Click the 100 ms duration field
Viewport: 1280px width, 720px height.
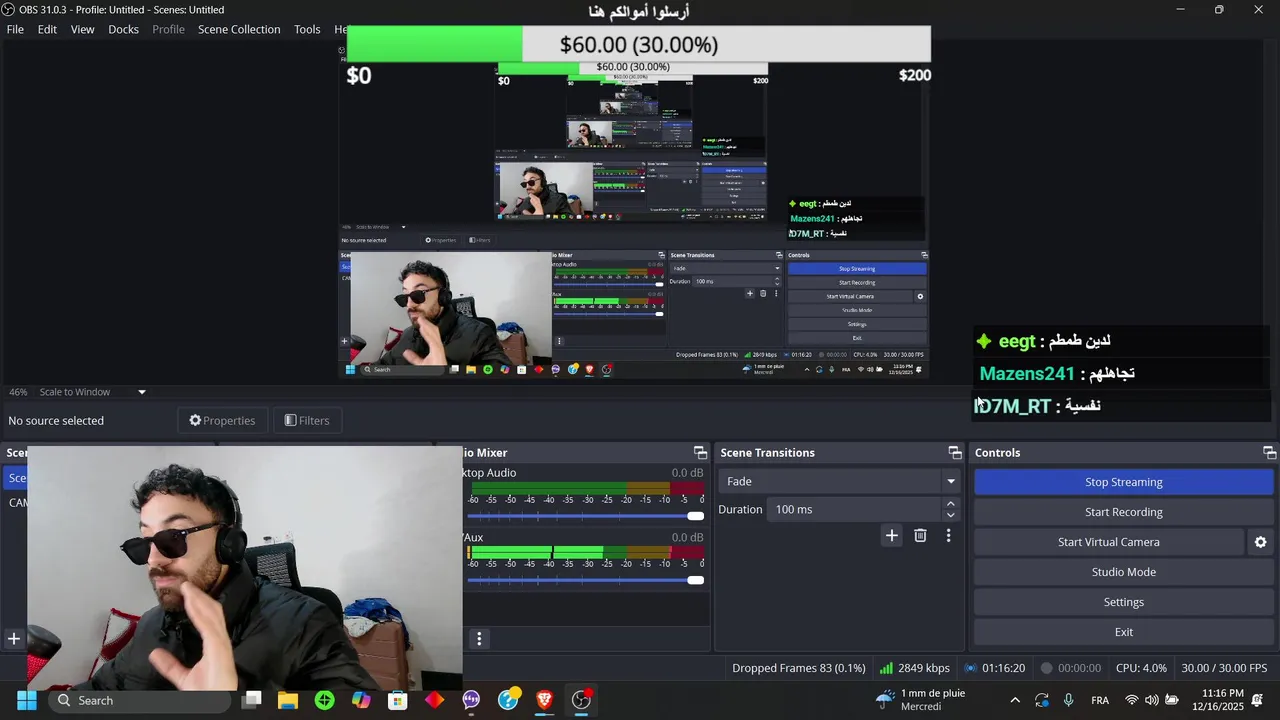click(854, 509)
